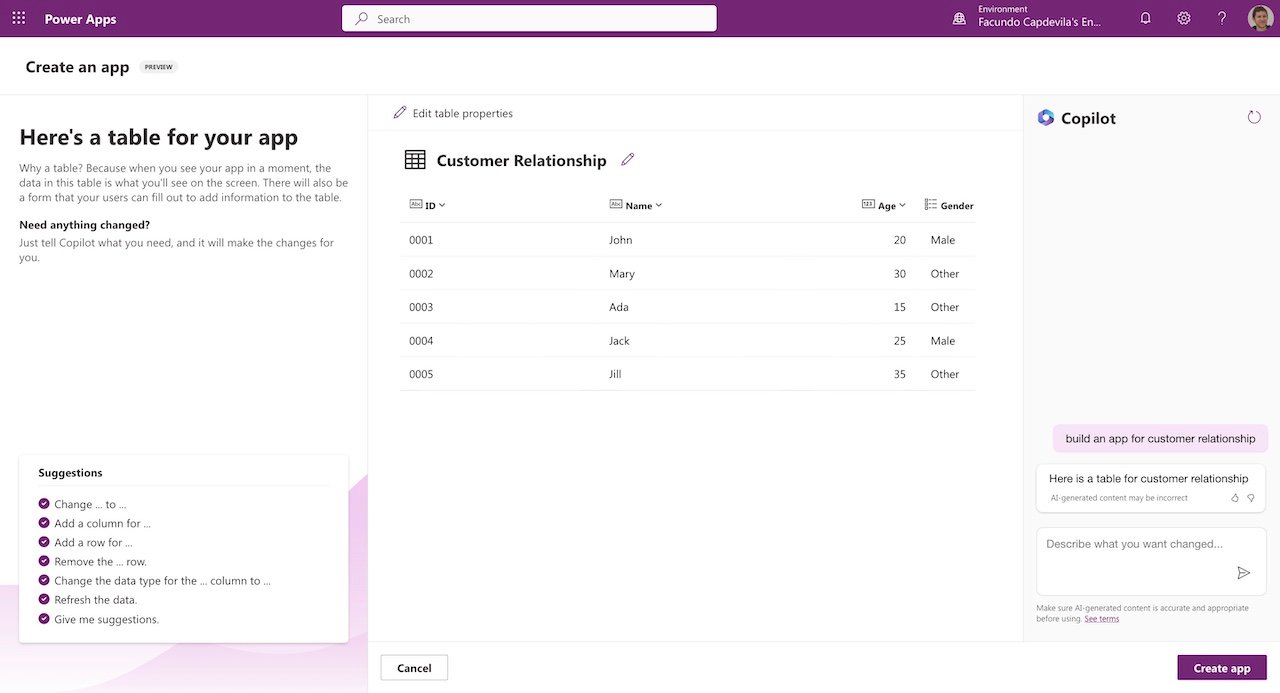Screen dimensions: 1280x693
Task: Click the help question mark icon
Action: pos(1221,19)
